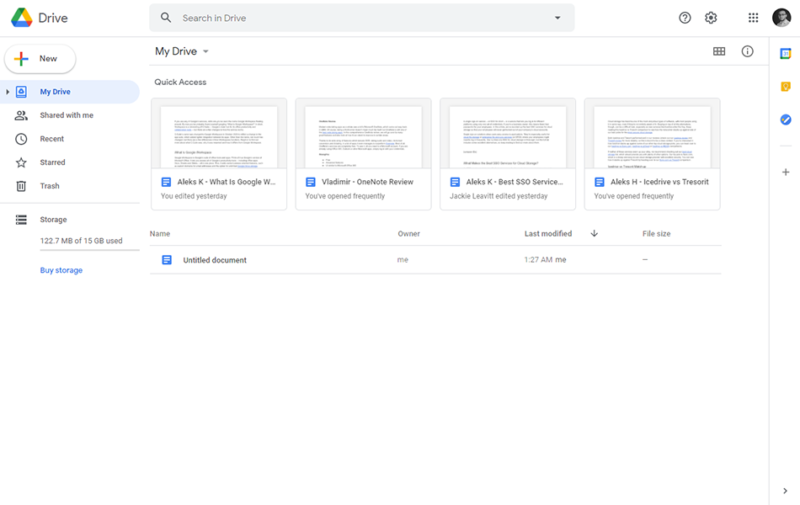Sort by the Name column header
This screenshot has width=800, height=505.
tap(160, 234)
